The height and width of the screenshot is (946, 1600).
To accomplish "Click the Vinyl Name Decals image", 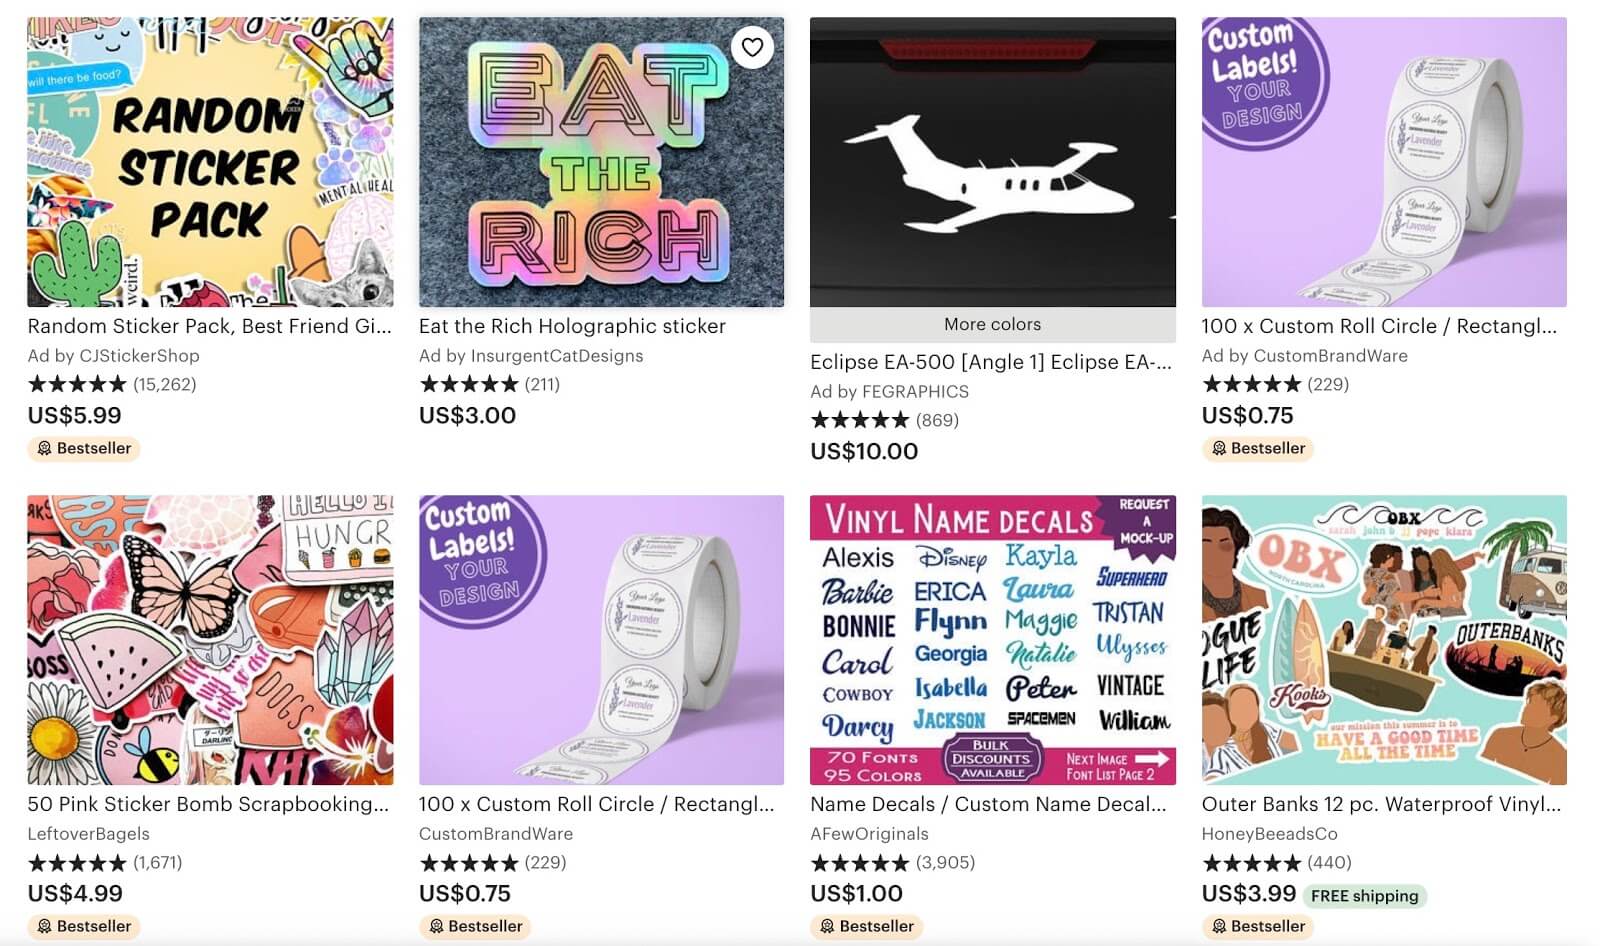I will point(992,640).
